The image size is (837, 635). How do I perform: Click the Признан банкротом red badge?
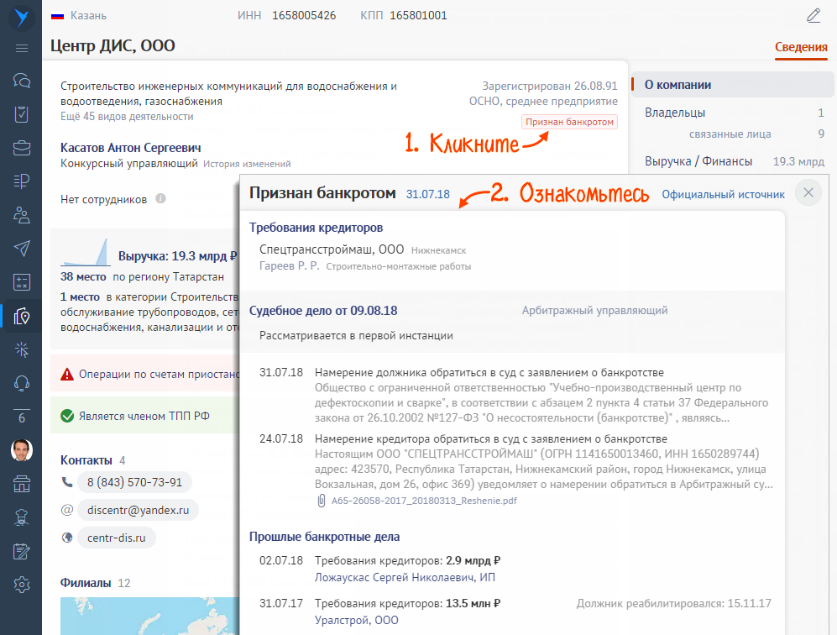[570, 122]
